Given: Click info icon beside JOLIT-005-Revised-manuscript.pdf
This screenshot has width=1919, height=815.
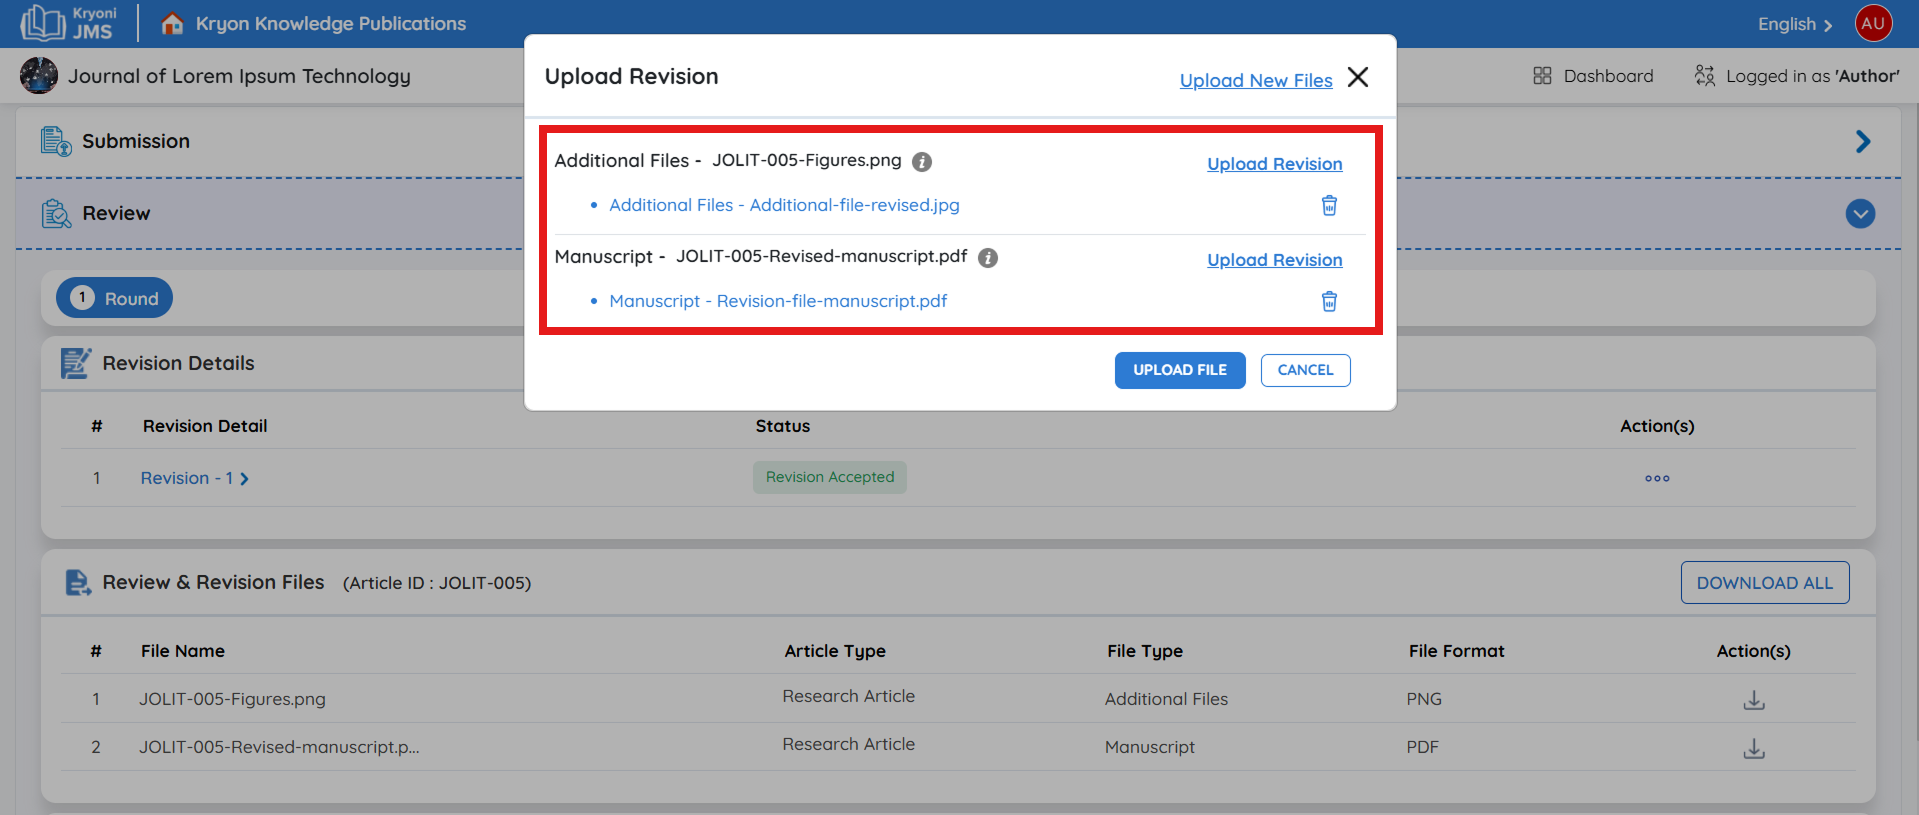Looking at the screenshot, I should (988, 258).
